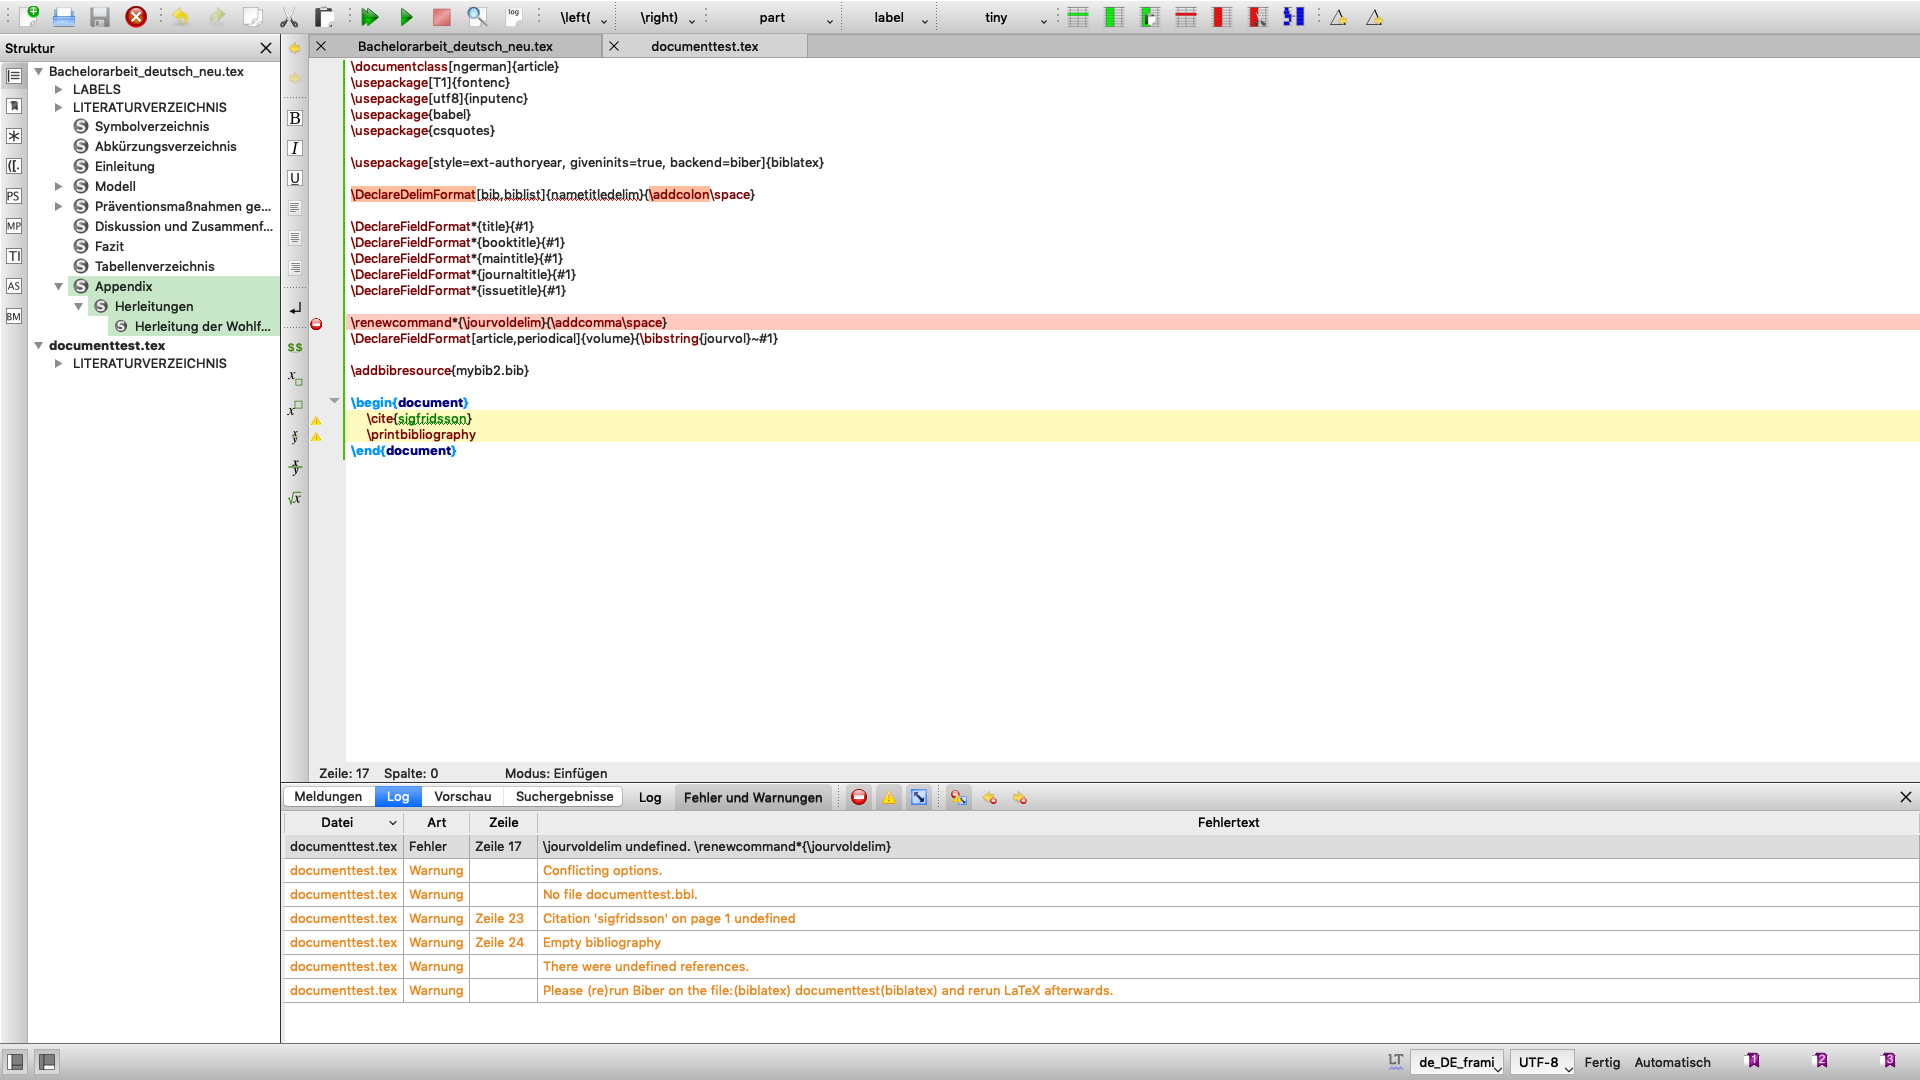1920x1080 pixels.
Task: Switch to the documenttest.tex editor tab
Action: pos(705,46)
